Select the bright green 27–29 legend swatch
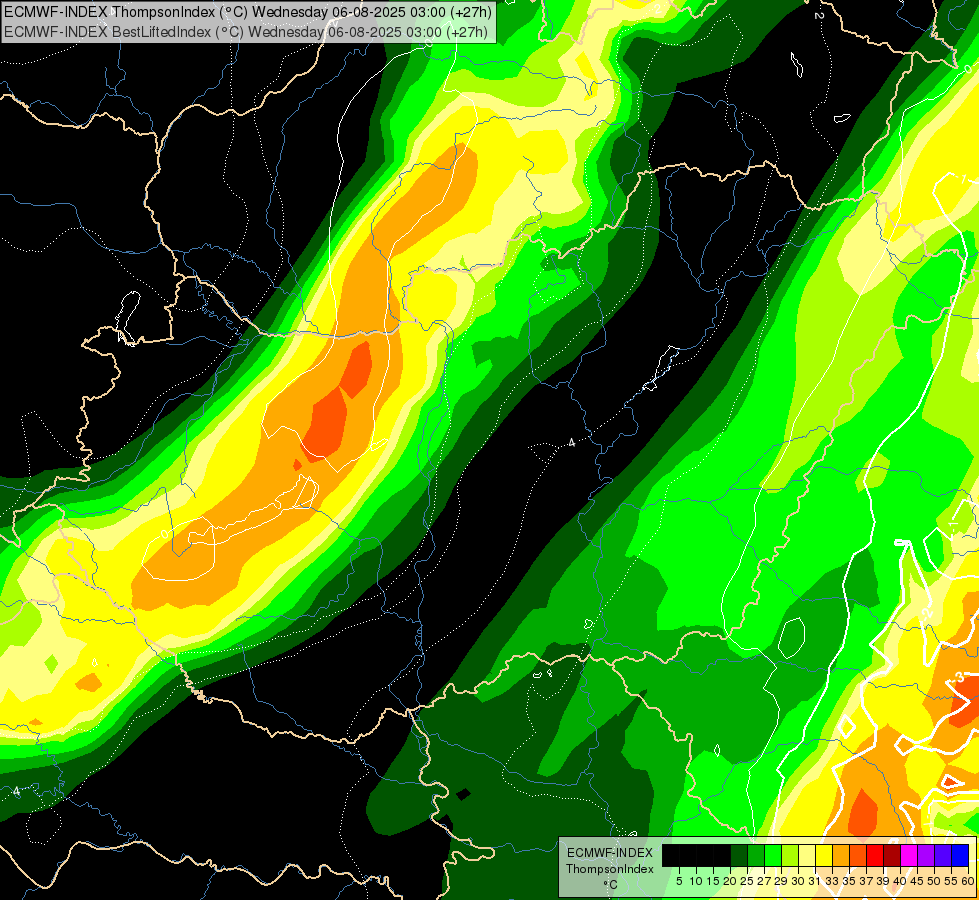The image size is (979, 900). point(773,855)
